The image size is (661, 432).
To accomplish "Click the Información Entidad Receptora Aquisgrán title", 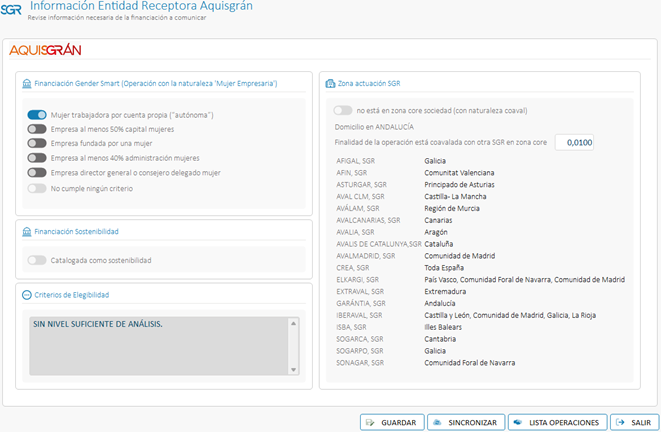I will [141, 6].
